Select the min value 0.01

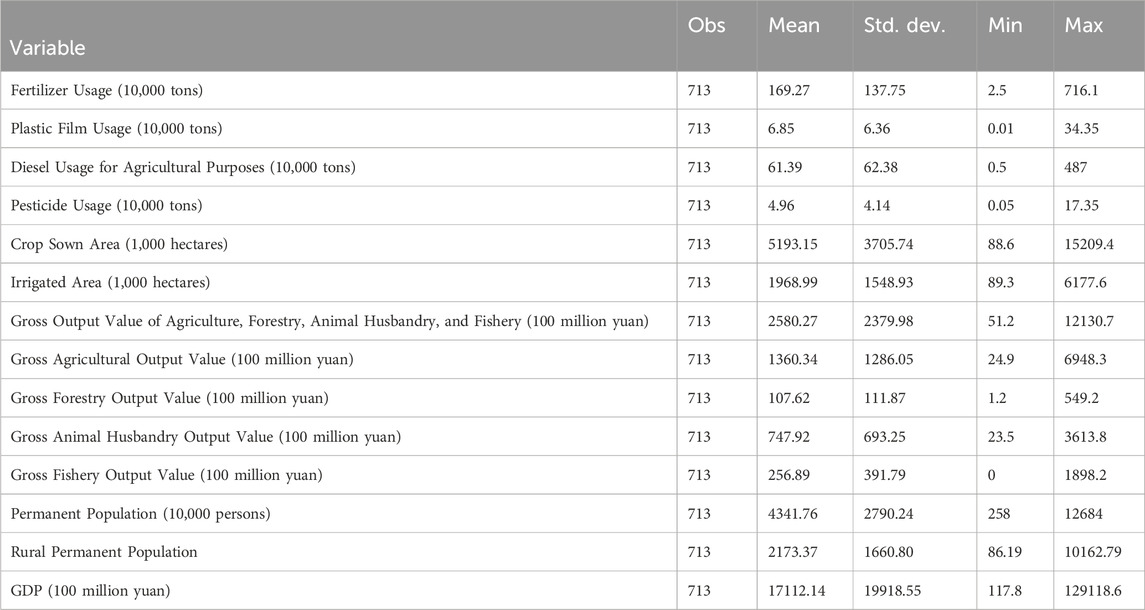coord(1000,129)
